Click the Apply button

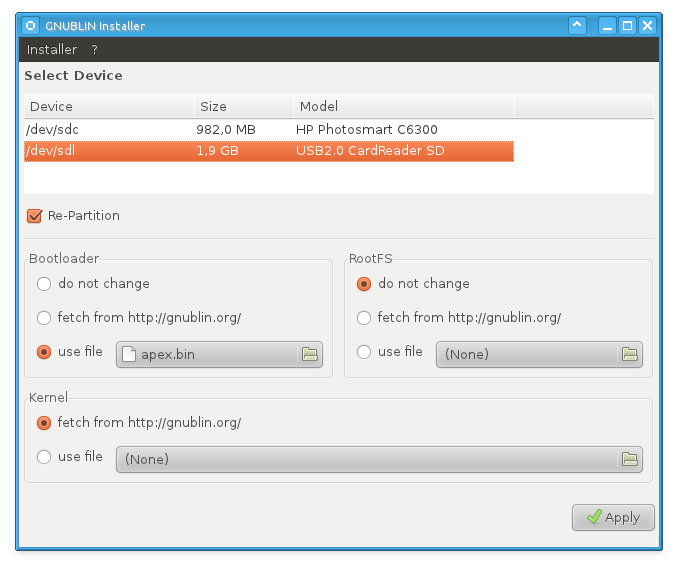(x=613, y=517)
